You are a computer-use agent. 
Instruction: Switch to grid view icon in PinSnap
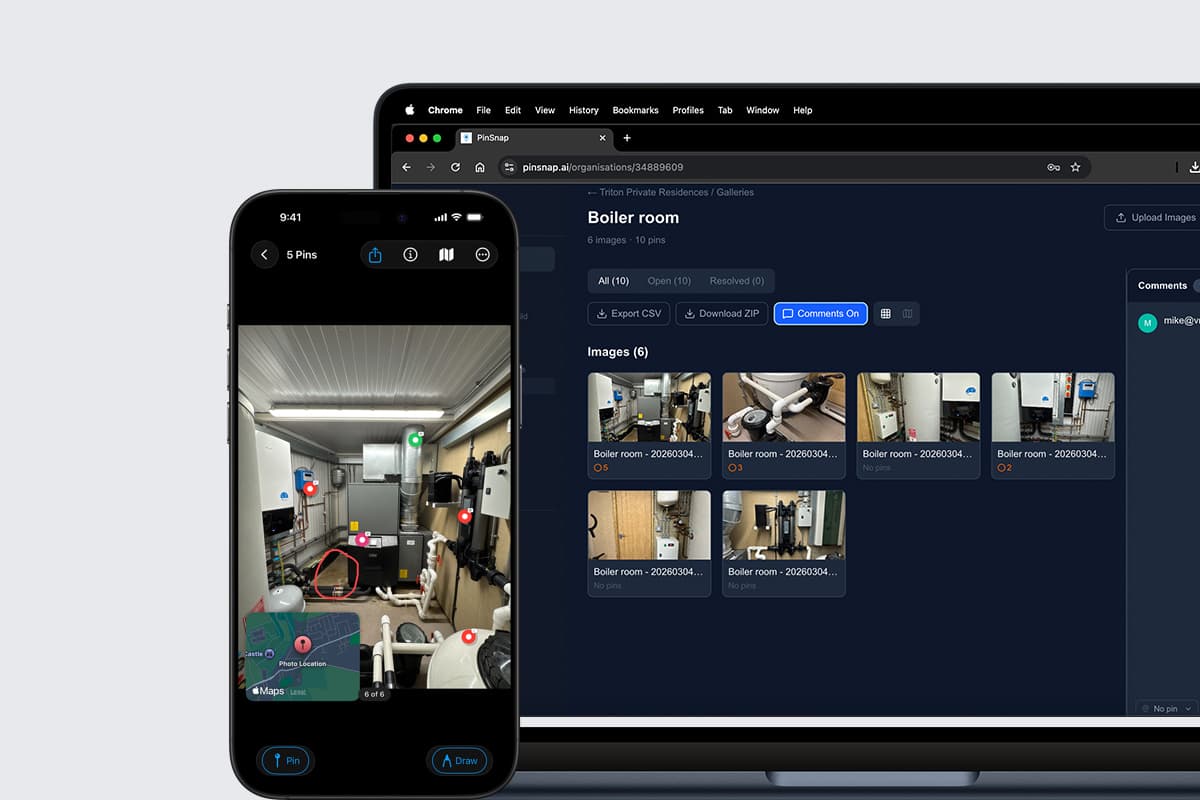click(x=885, y=313)
